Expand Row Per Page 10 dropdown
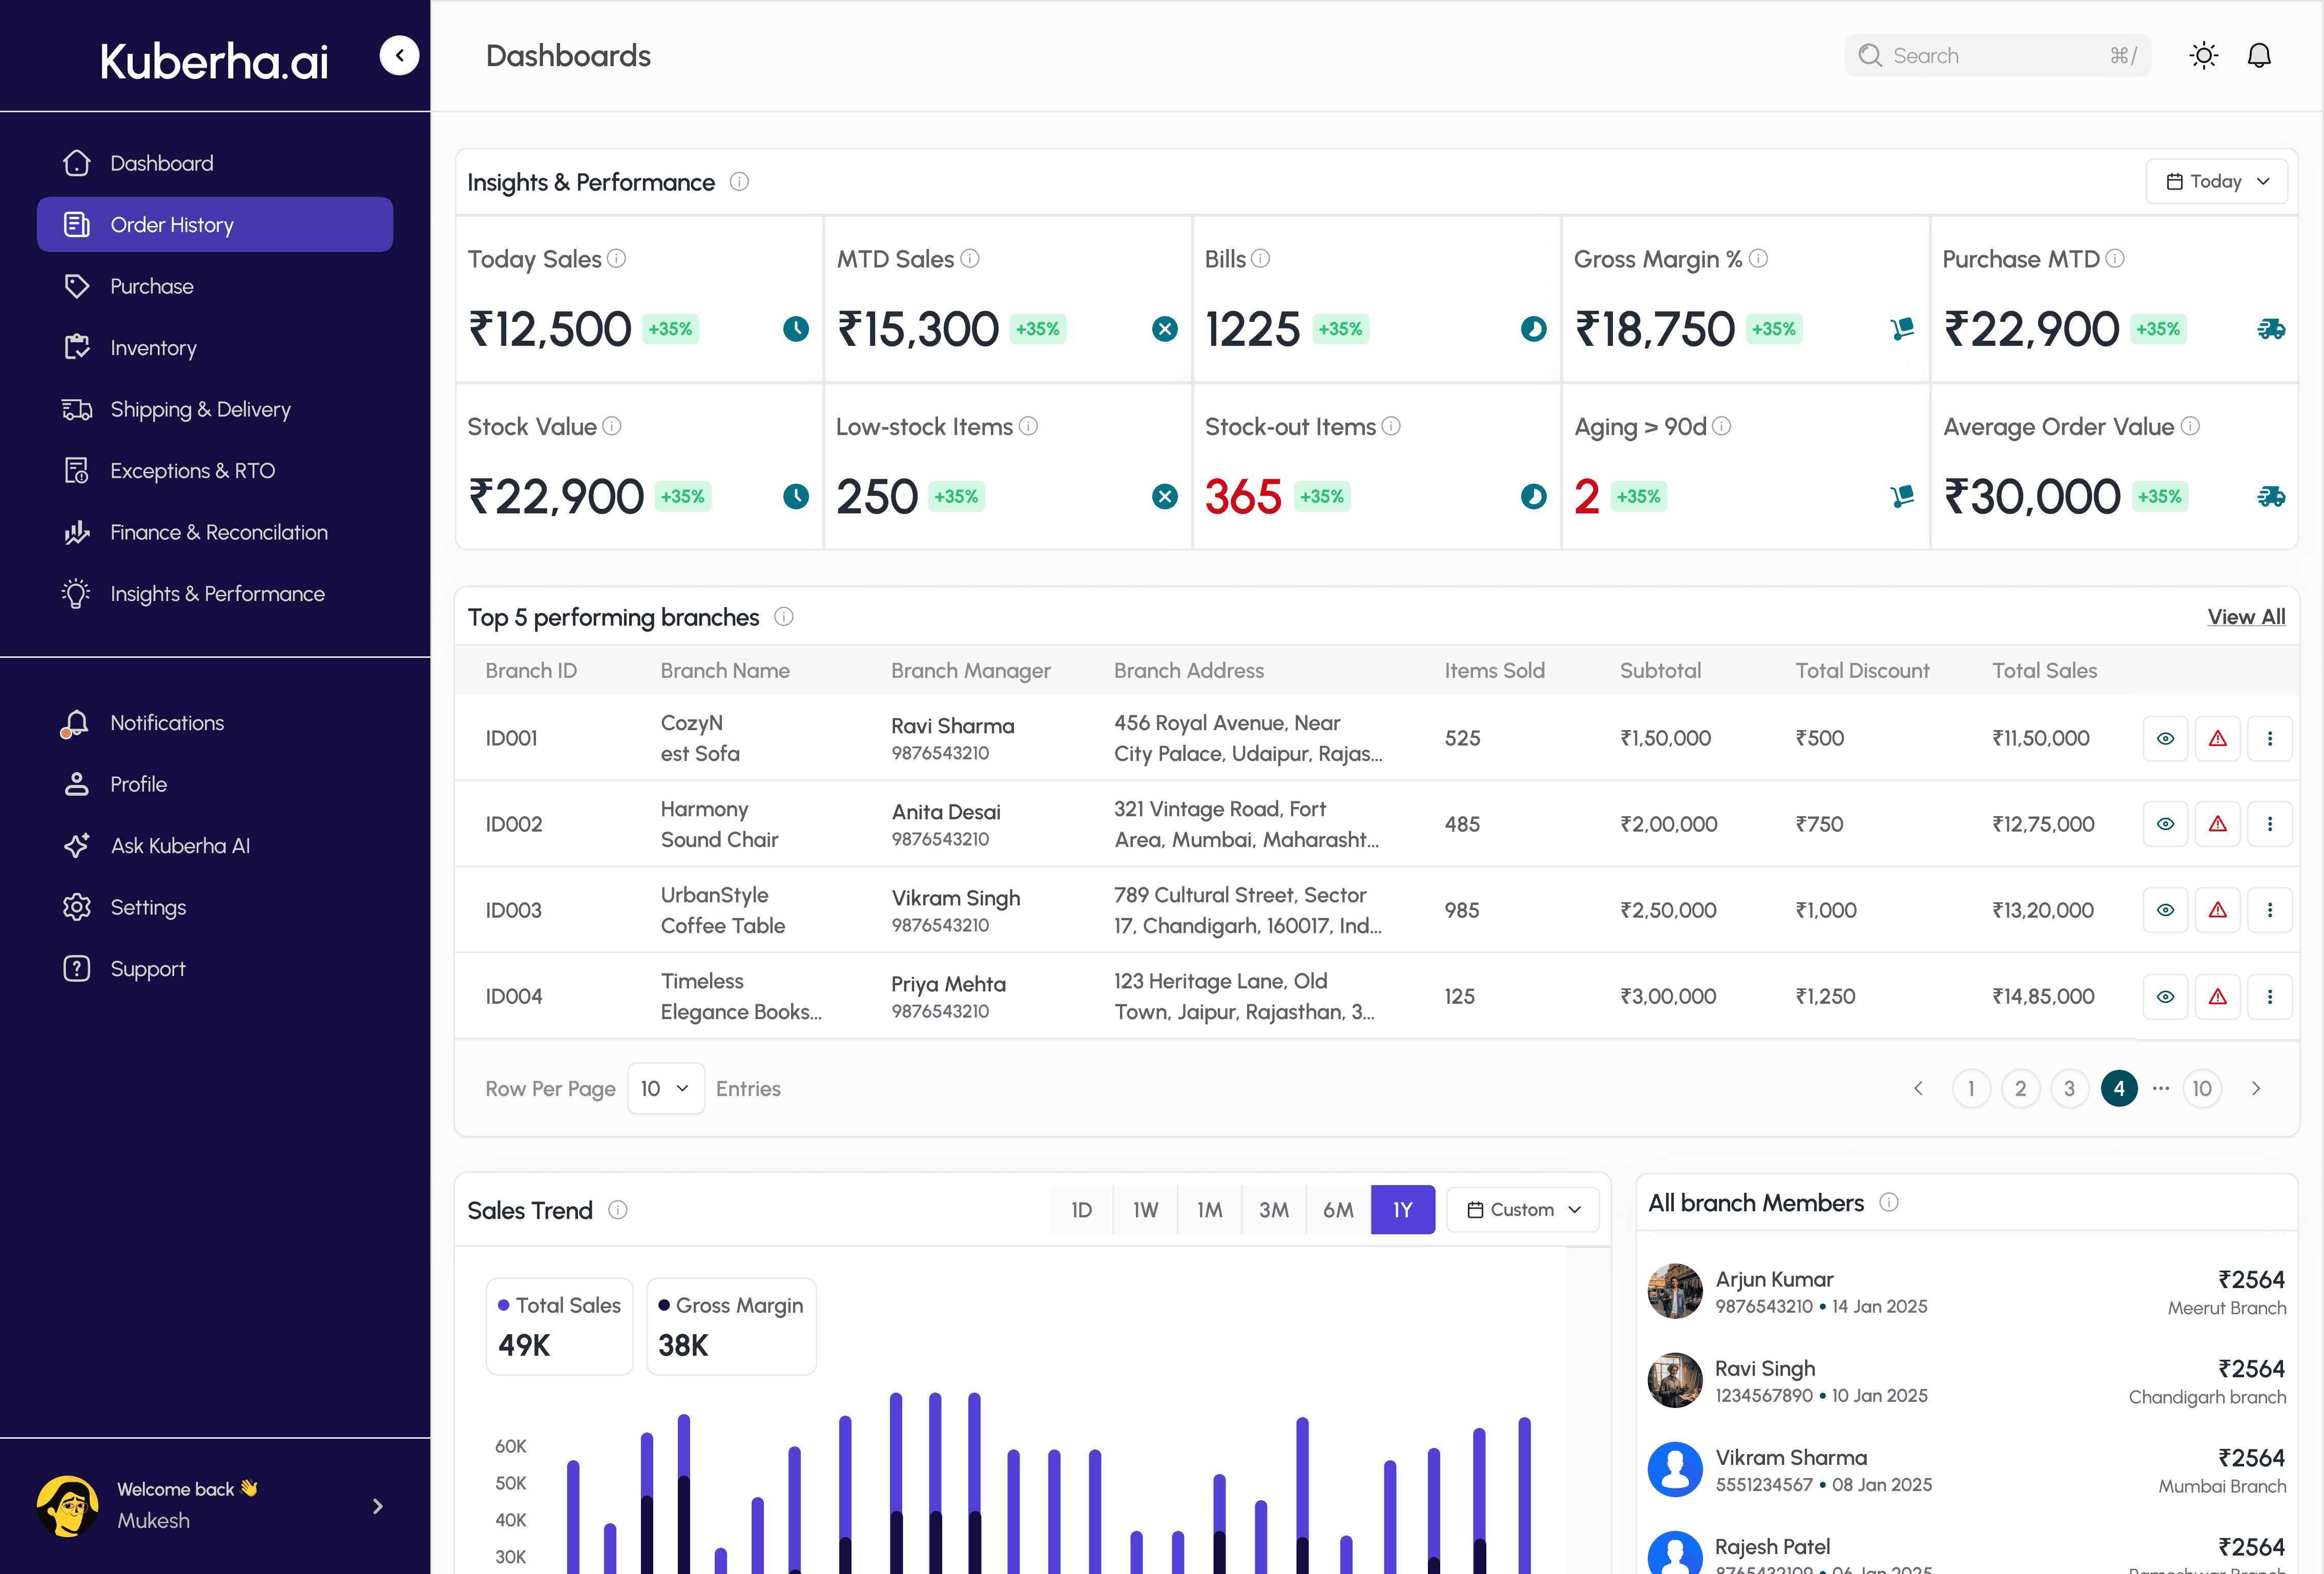Screen dimensions: 2324x1574 (665, 1088)
